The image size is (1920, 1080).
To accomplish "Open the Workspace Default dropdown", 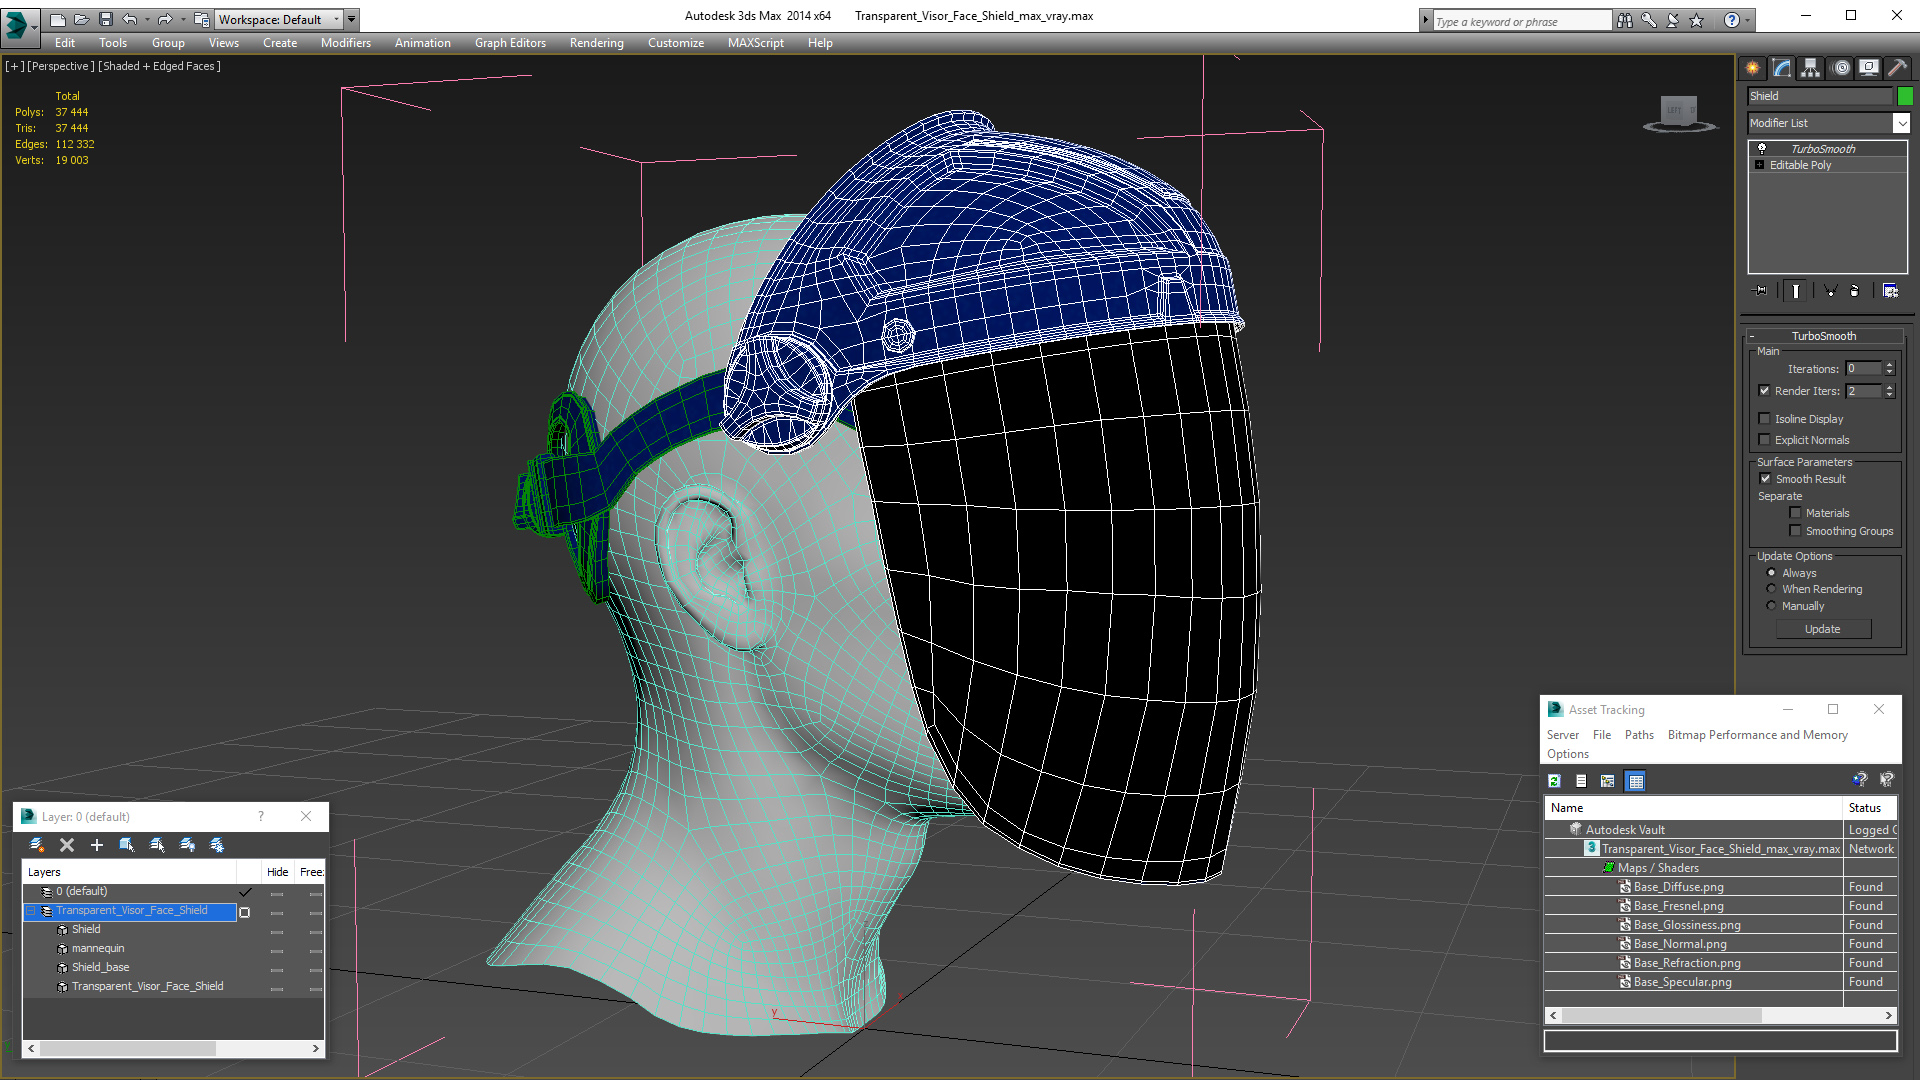I will (278, 19).
